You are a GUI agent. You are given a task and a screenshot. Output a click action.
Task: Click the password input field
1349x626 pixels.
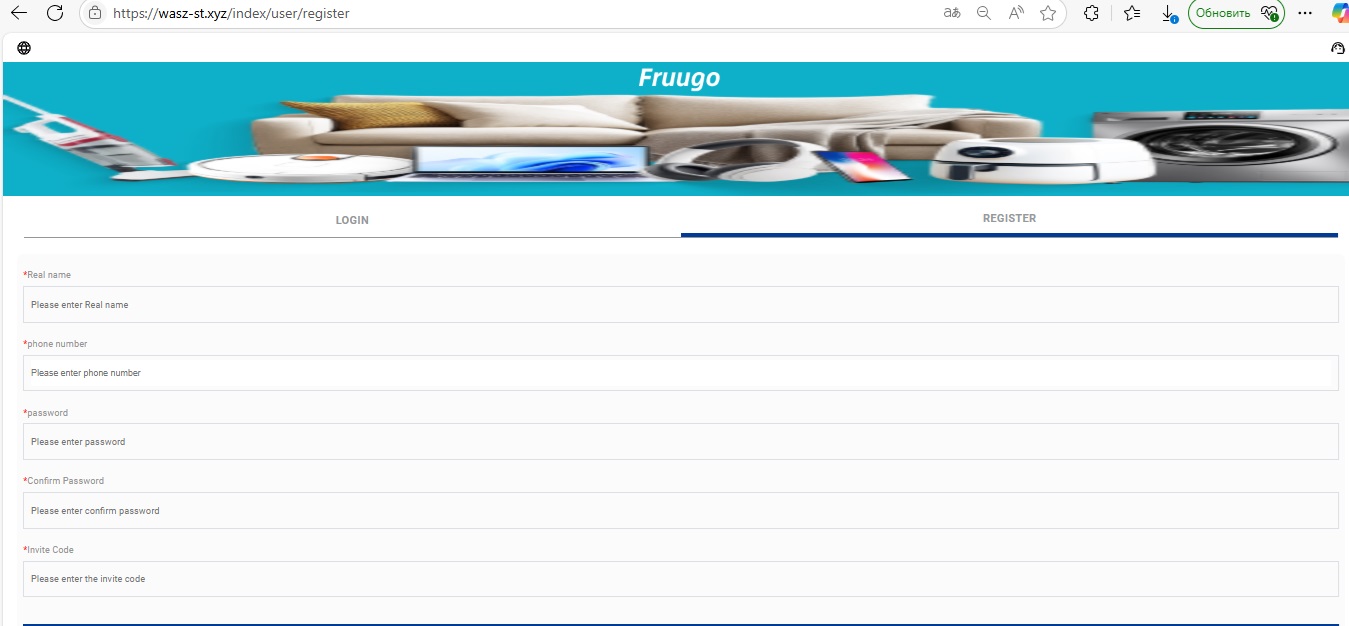point(680,441)
